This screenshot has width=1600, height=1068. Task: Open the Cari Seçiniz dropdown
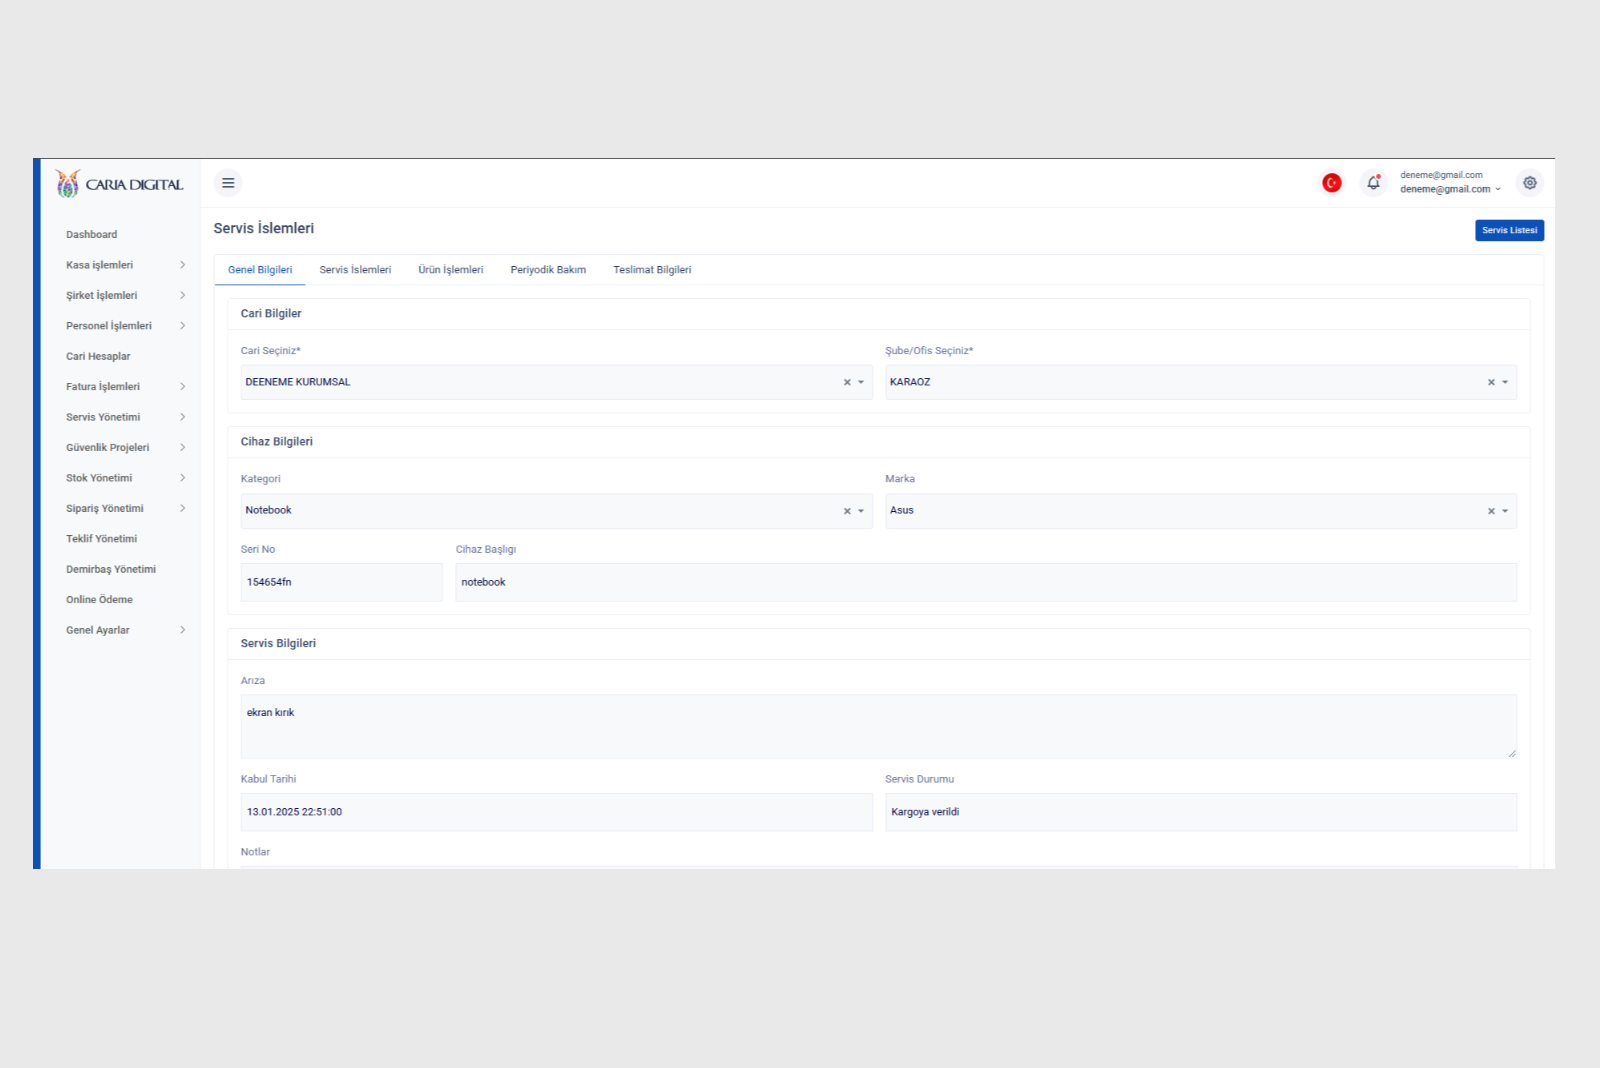tap(540, 383)
